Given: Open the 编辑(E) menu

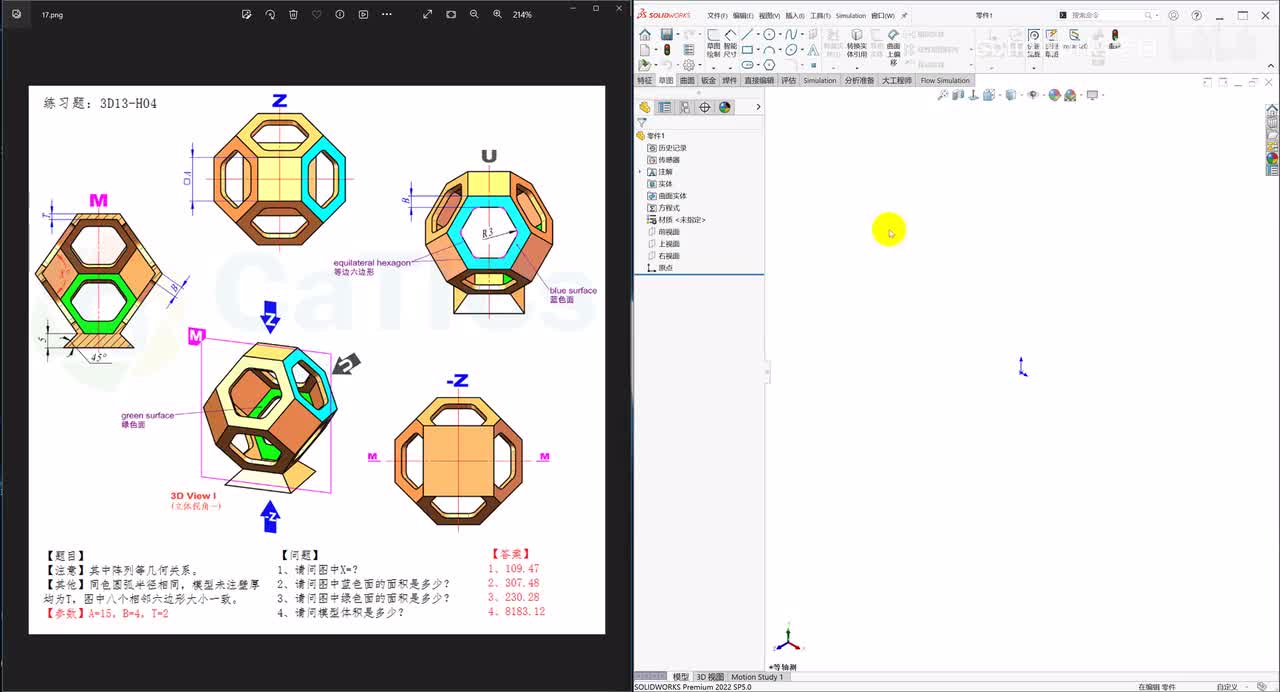Looking at the screenshot, I should [743, 16].
